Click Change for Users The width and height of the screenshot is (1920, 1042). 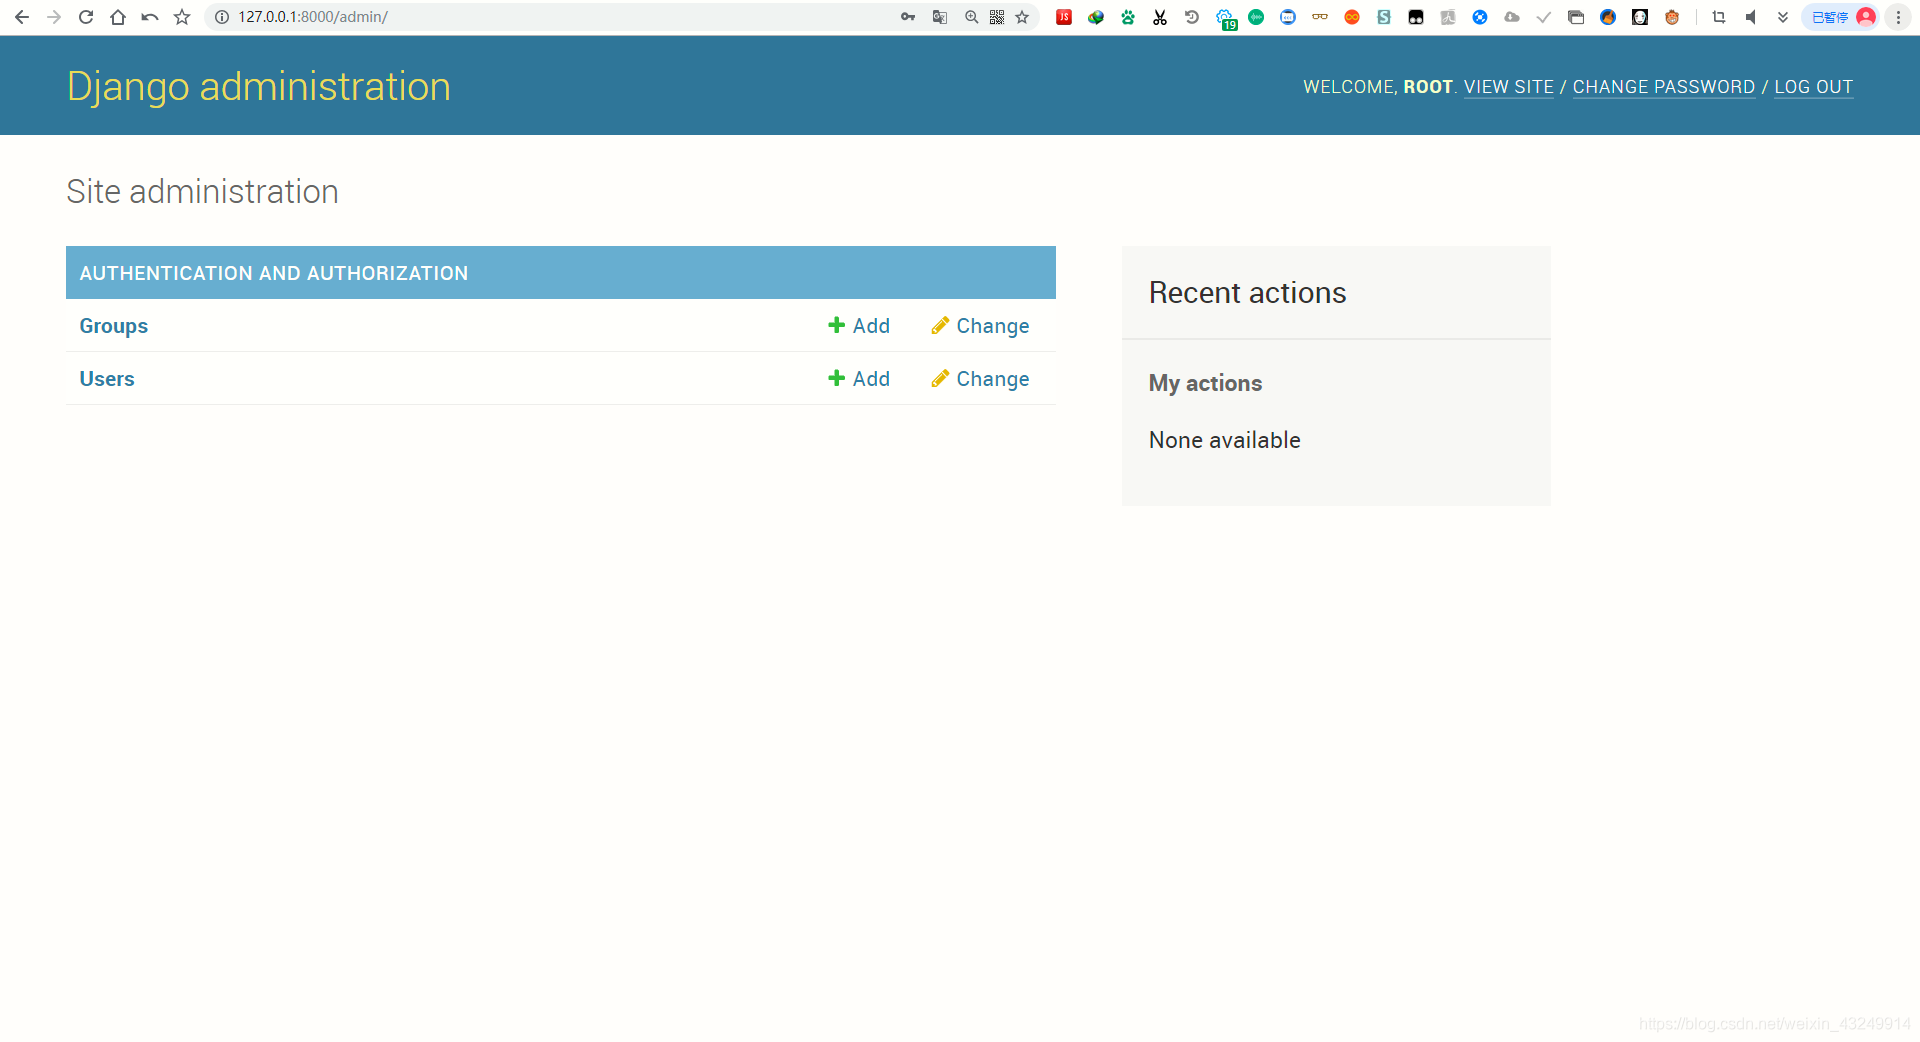click(x=980, y=379)
